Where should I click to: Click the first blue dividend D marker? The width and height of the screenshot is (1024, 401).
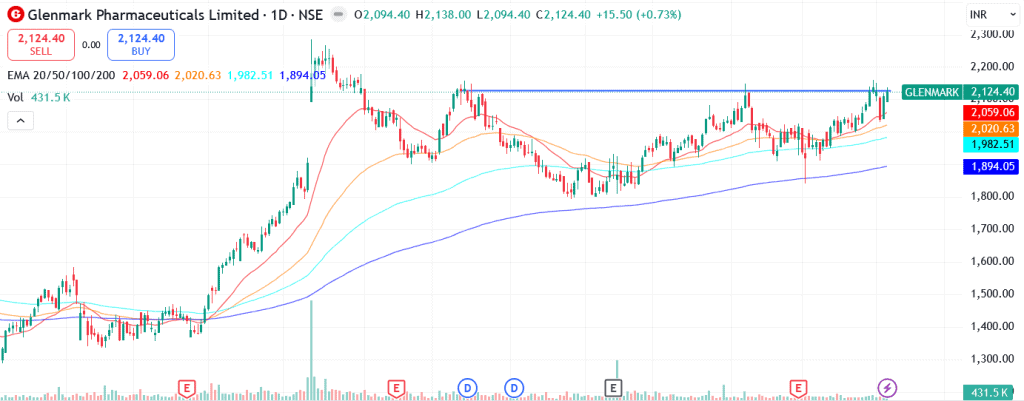point(467,387)
